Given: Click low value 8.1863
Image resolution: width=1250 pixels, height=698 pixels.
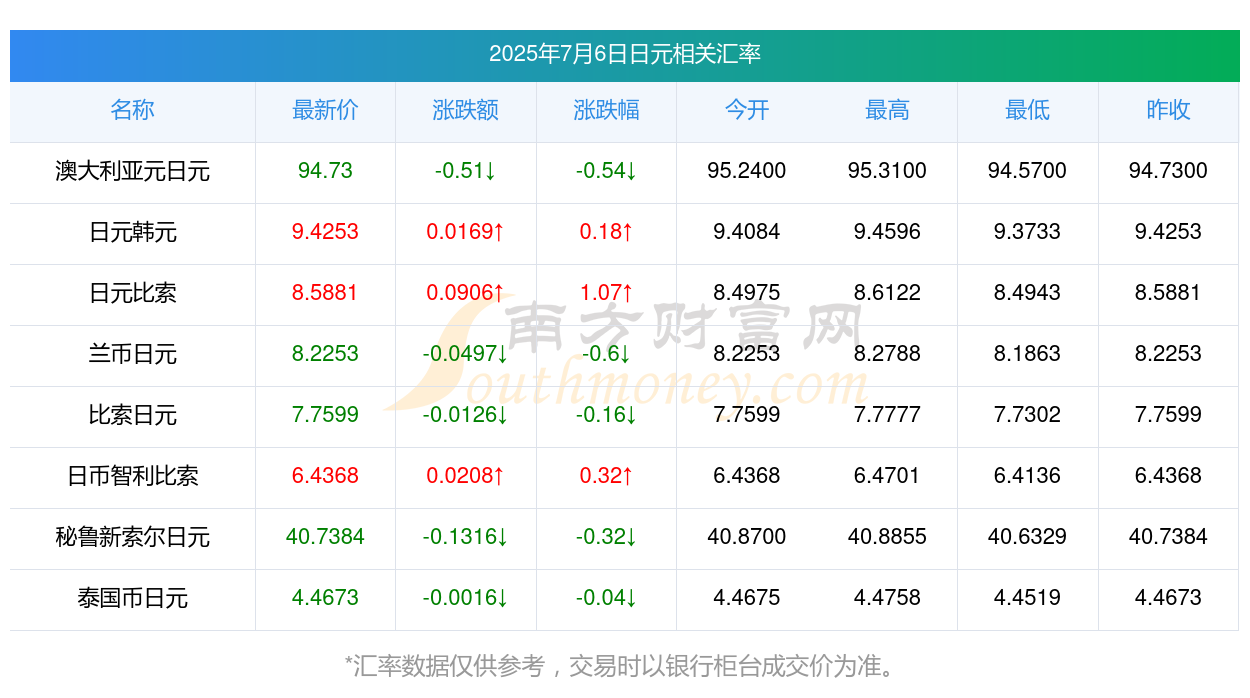Looking at the screenshot, I should pos(1027,354).
